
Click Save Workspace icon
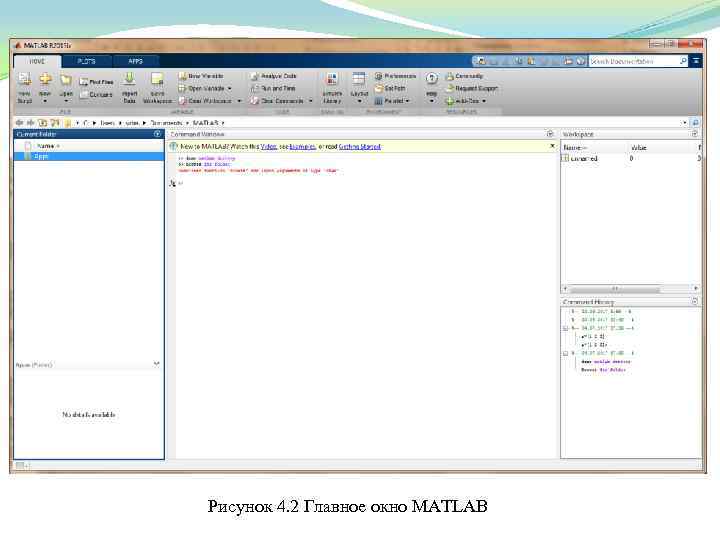coord(157,87)
